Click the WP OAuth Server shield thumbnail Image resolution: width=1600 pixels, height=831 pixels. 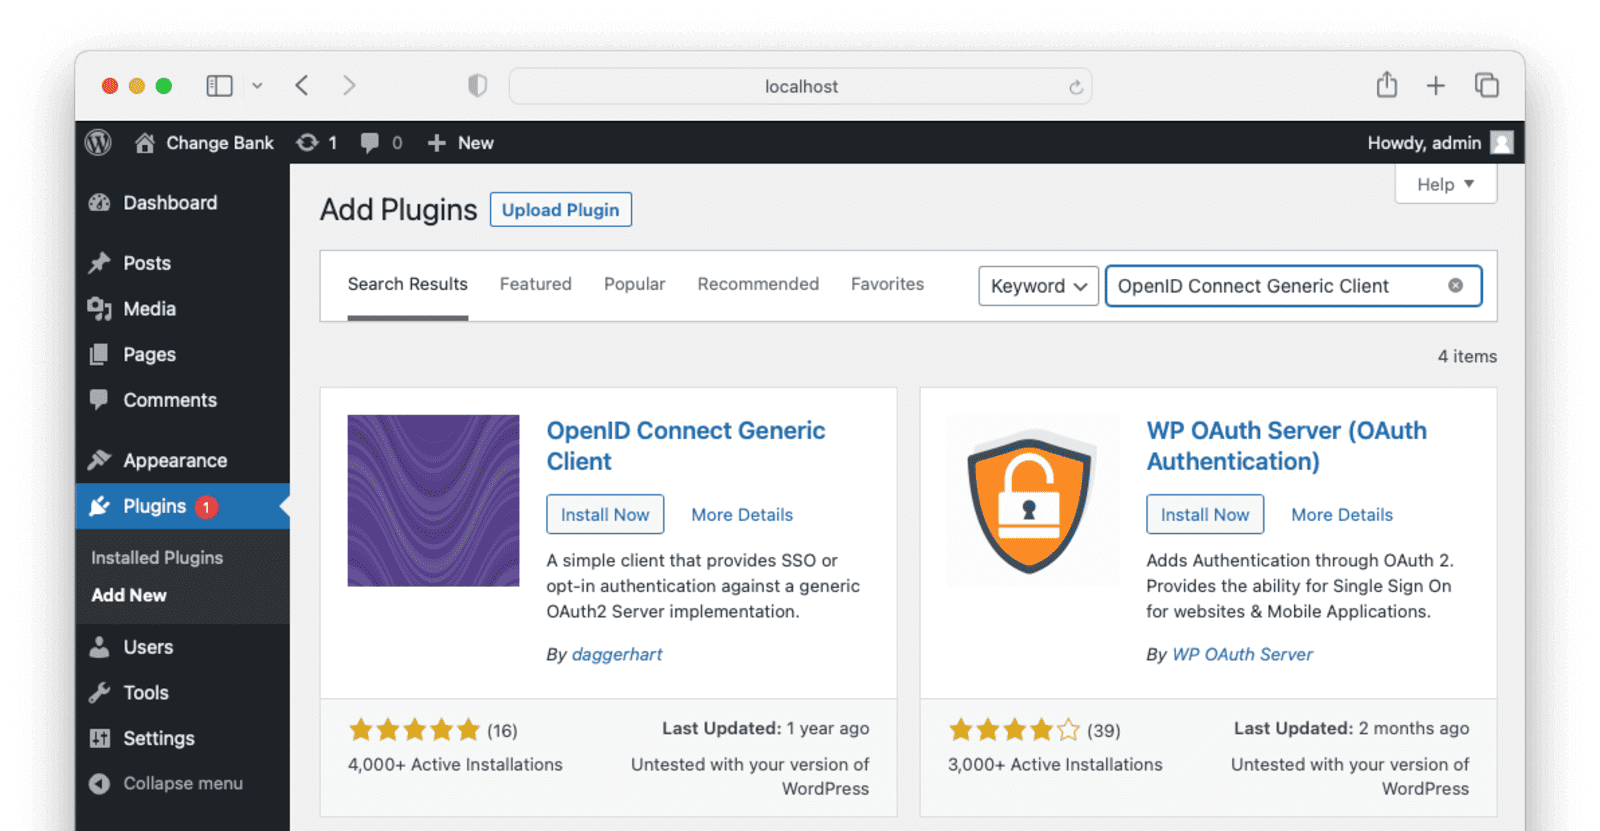point(1033,500)
